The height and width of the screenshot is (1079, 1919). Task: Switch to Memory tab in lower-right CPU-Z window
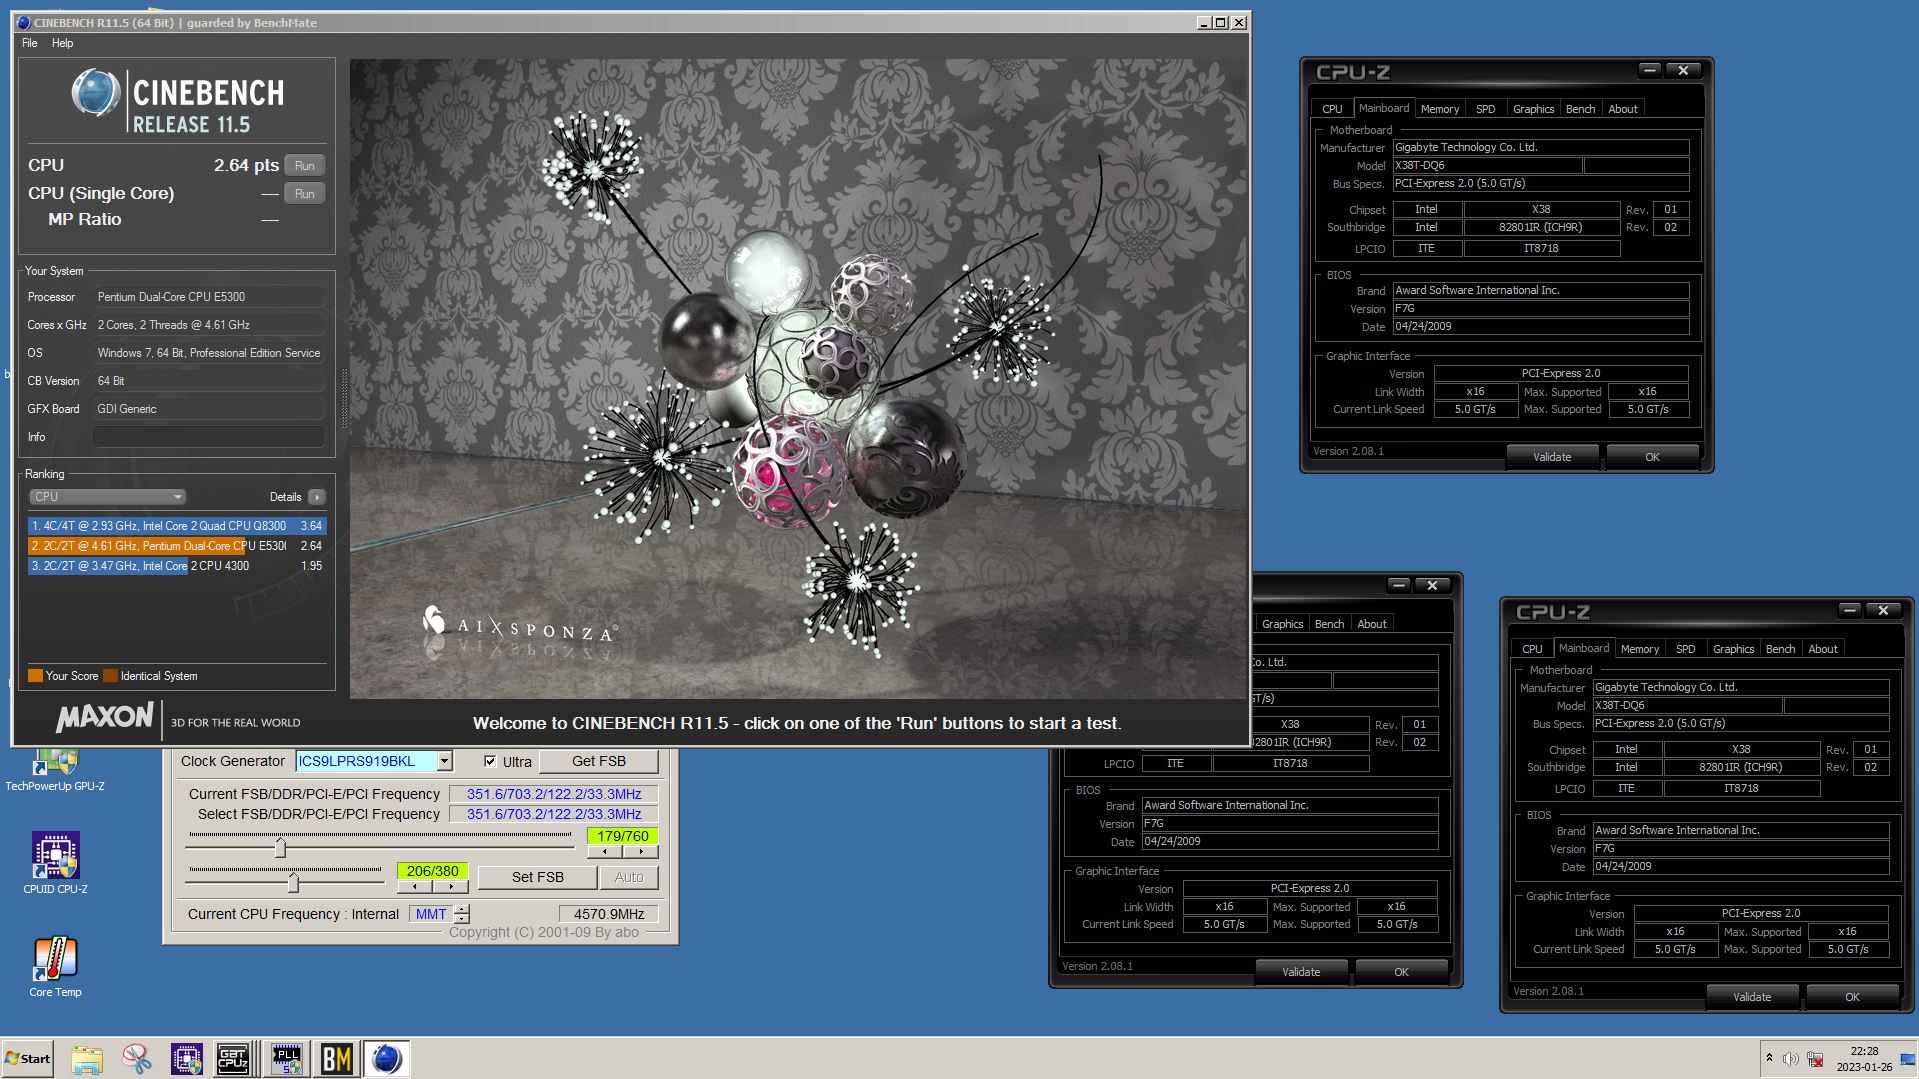(x=1639, y=649)
